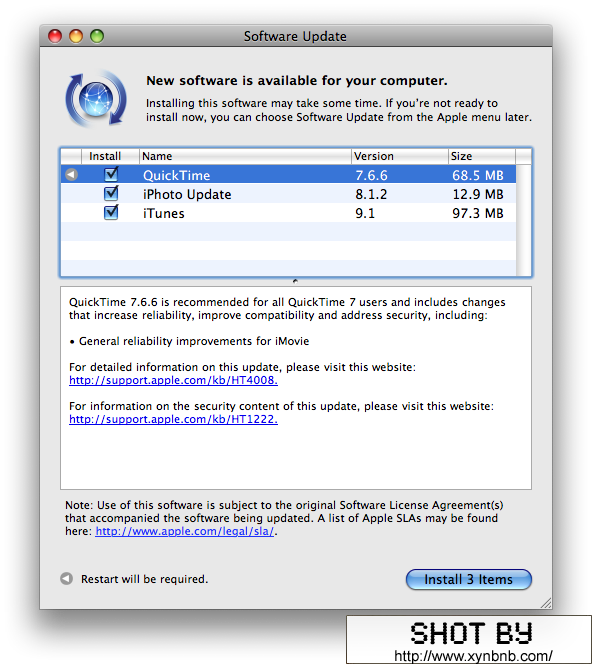Click 'General reliability improvements for iMovie' bullet
The image size is (592, 664).
coord(189,341)
